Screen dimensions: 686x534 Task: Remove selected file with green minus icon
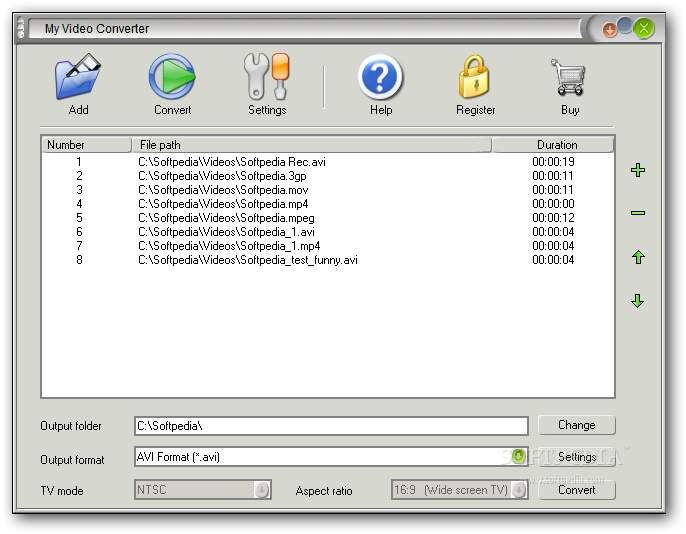pyautogui.click(x=638, y=213)
